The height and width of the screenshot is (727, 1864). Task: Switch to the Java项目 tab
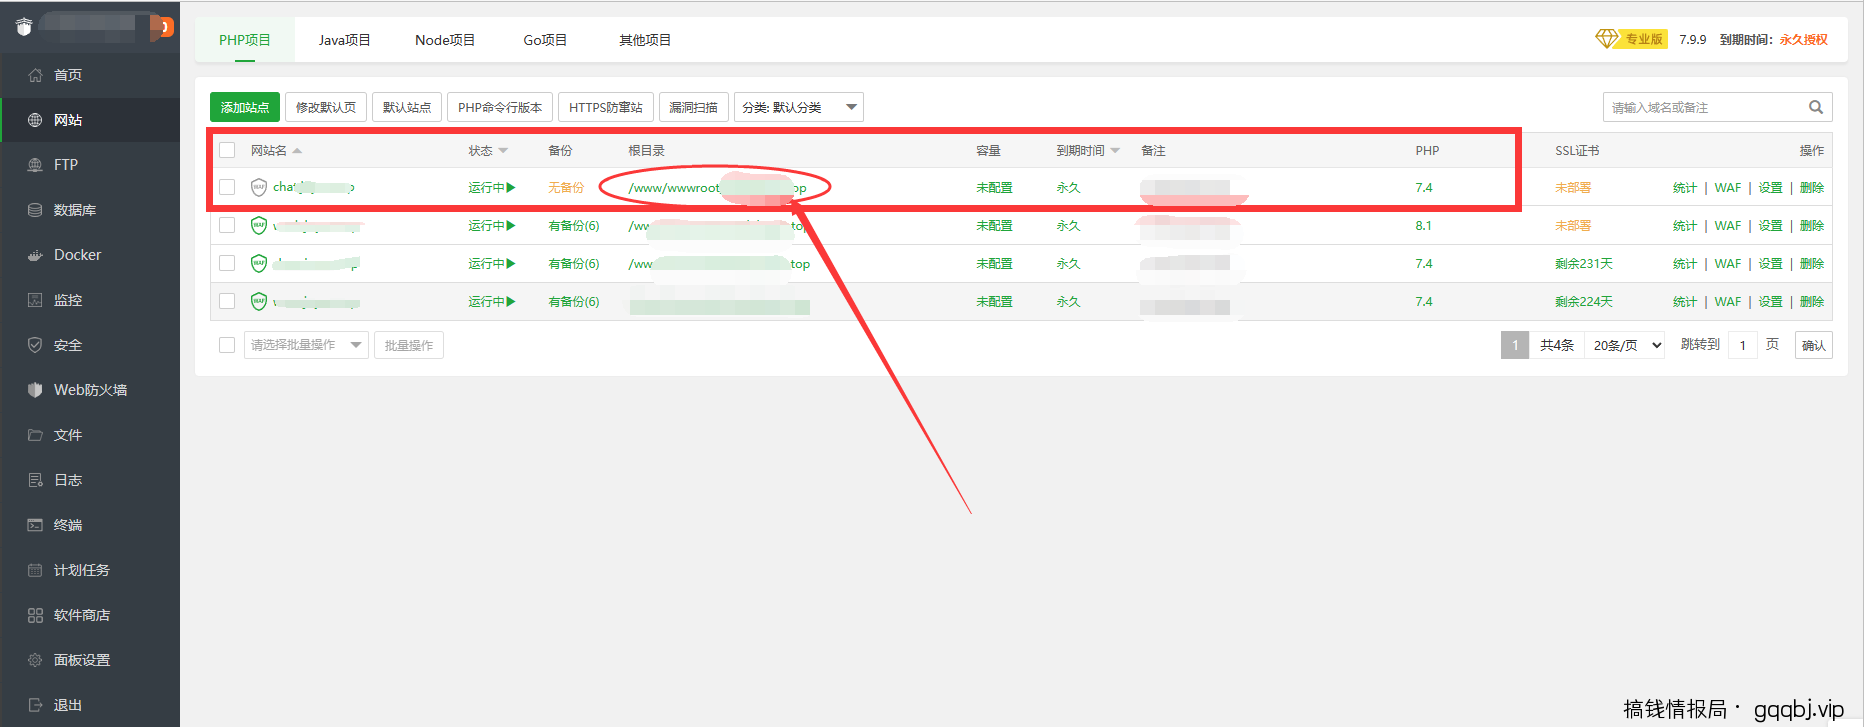click(x=345, y=40)
